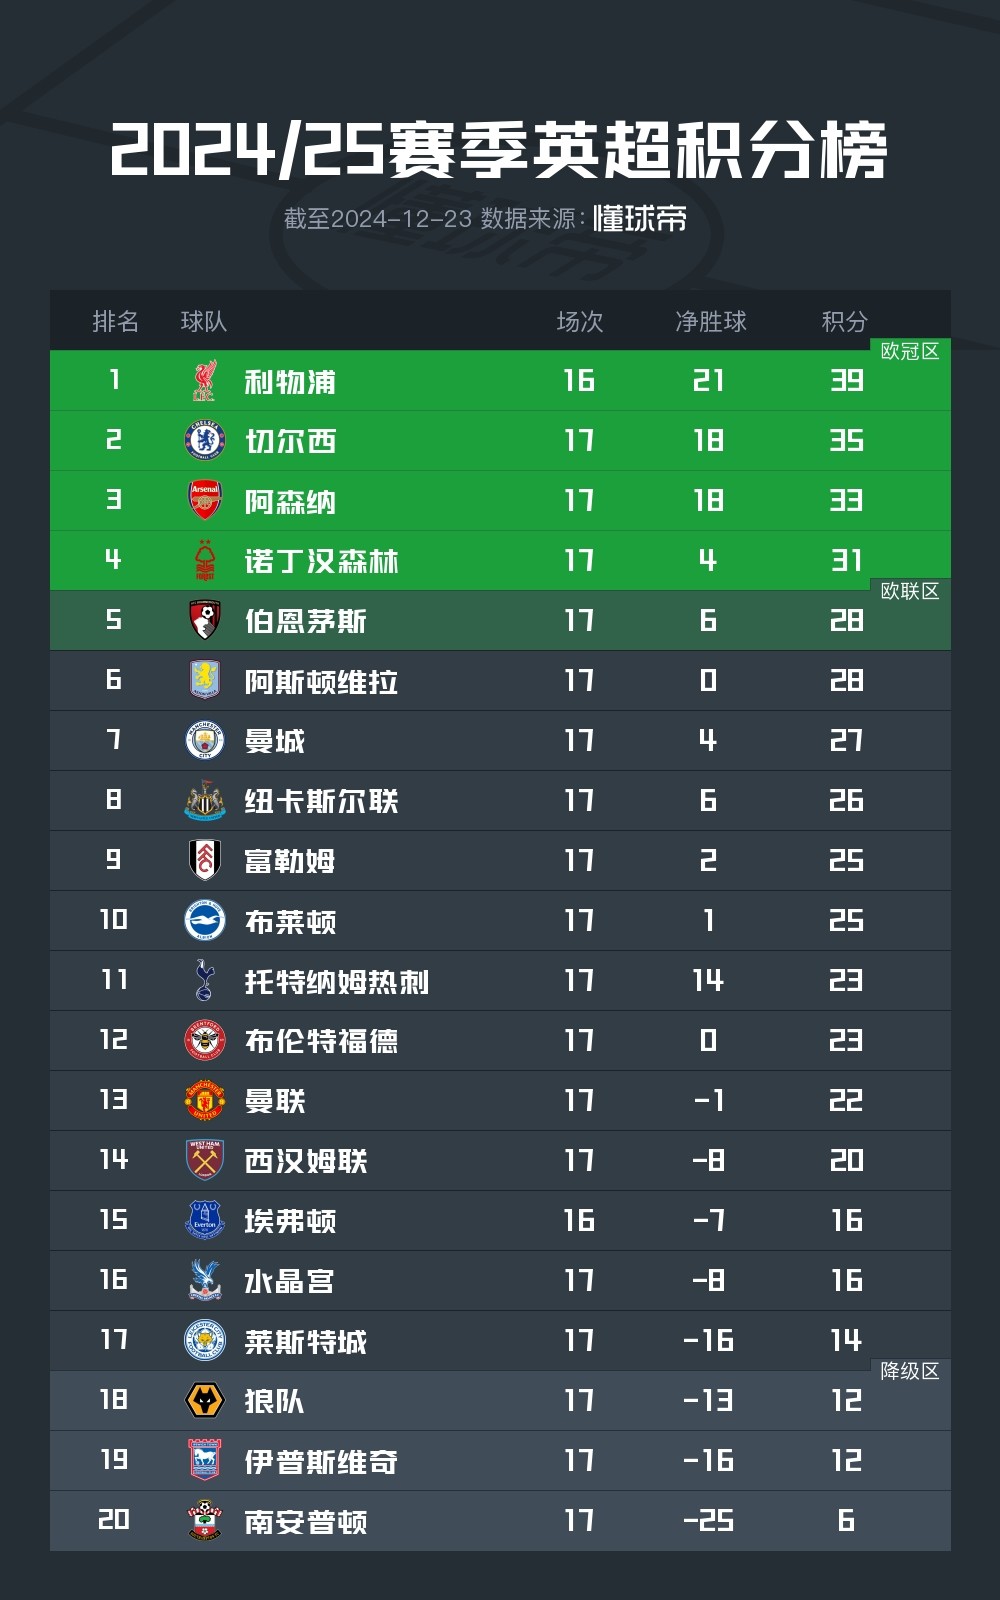Click the 2024/25赛季英超积分榜 title

(x=499, y=151)
